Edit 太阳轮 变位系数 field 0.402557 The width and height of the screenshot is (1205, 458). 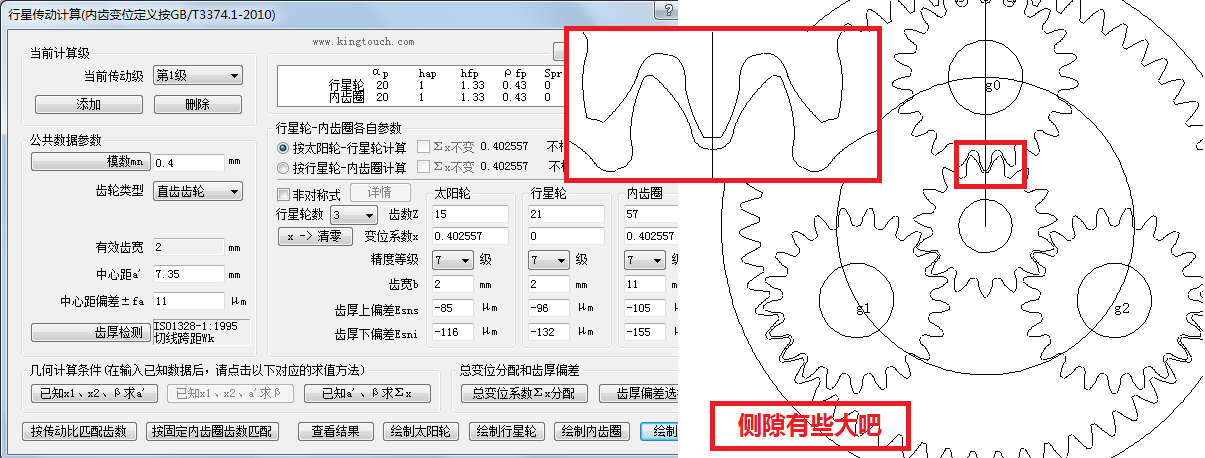tap(469, 236)
